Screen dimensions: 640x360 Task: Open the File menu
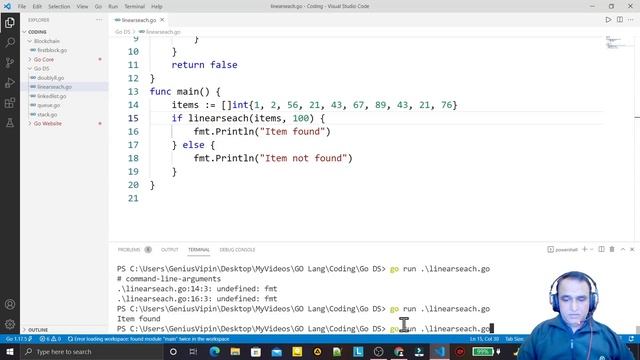click(22, 7)
